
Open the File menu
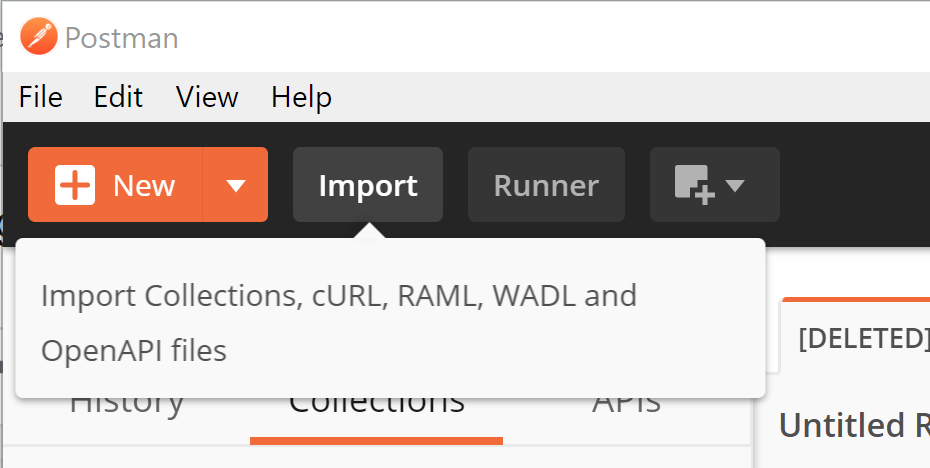[40, 97]
